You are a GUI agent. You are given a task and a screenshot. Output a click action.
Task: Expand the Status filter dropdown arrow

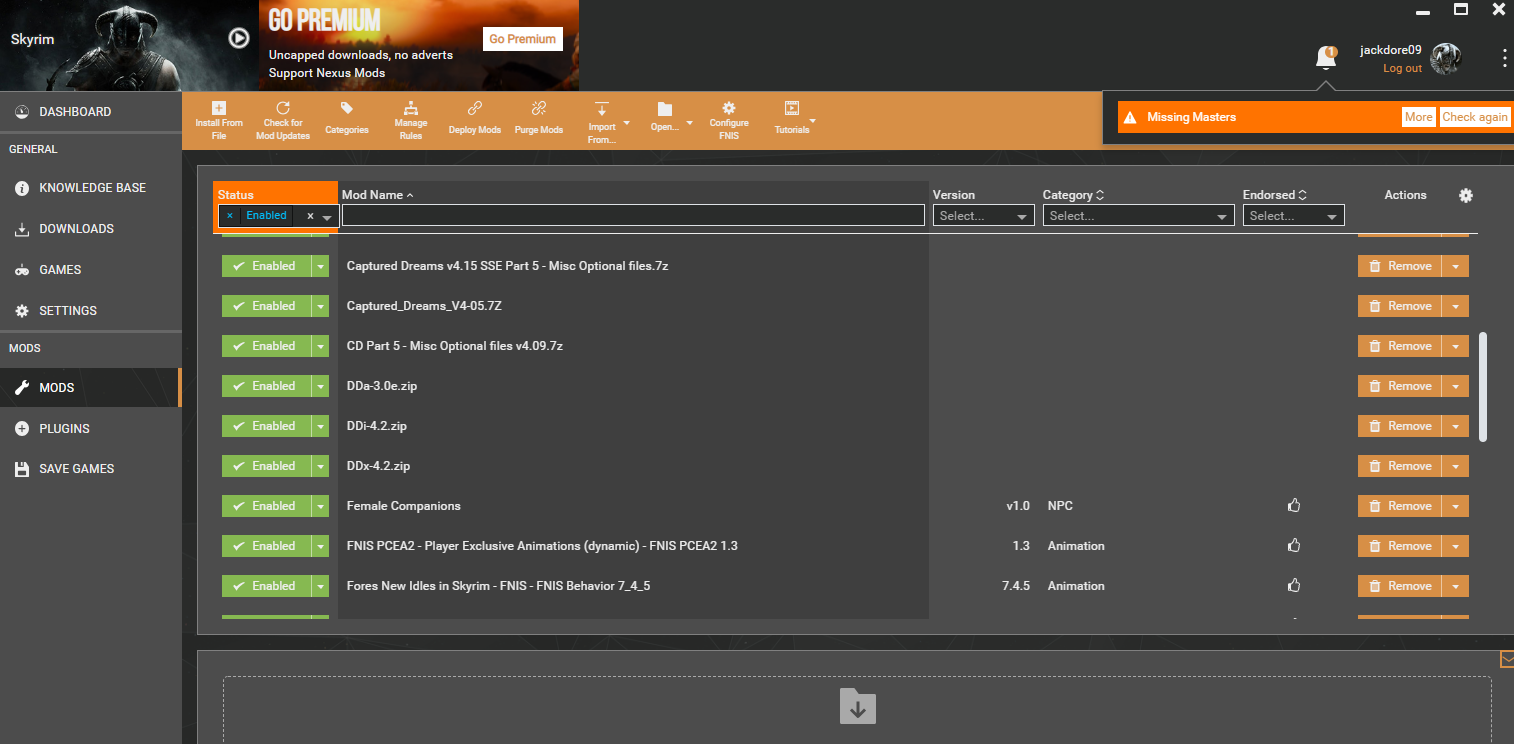327,217
